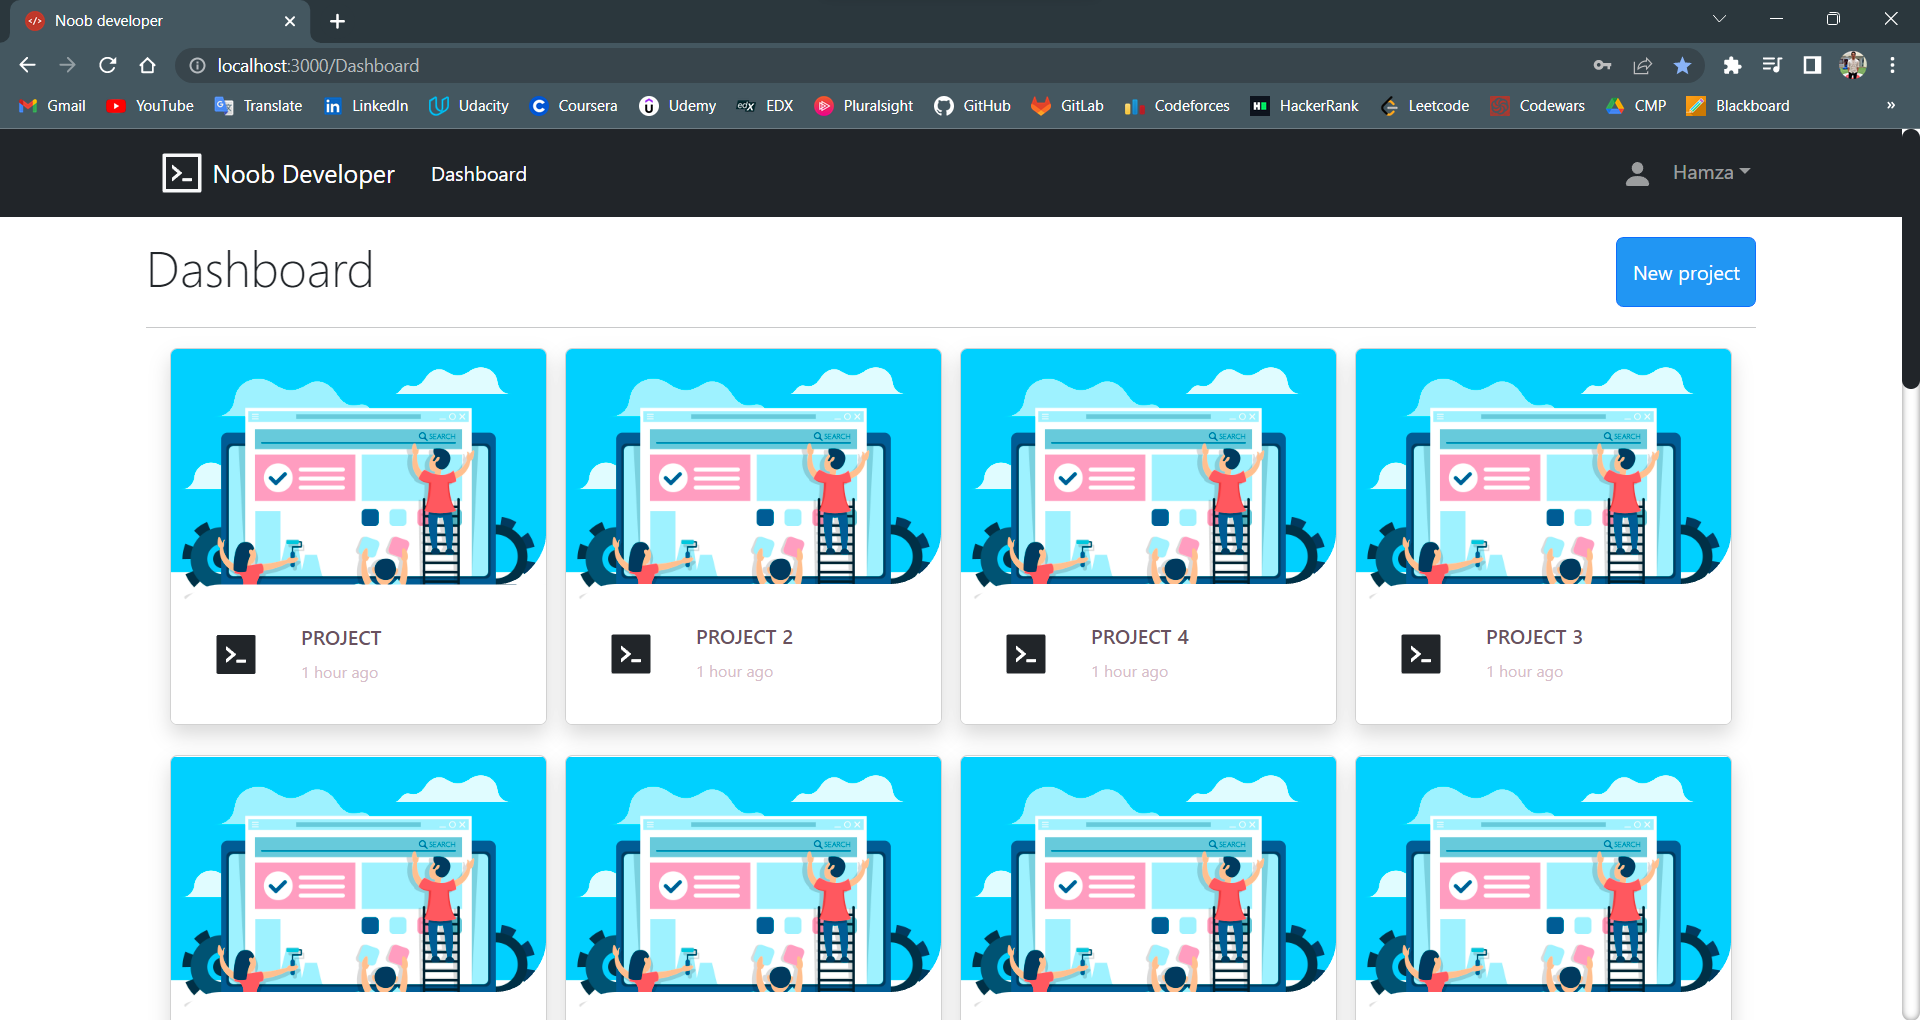
Task: Show more bookmarks with the double chevron
Action: click(1891, 106)
